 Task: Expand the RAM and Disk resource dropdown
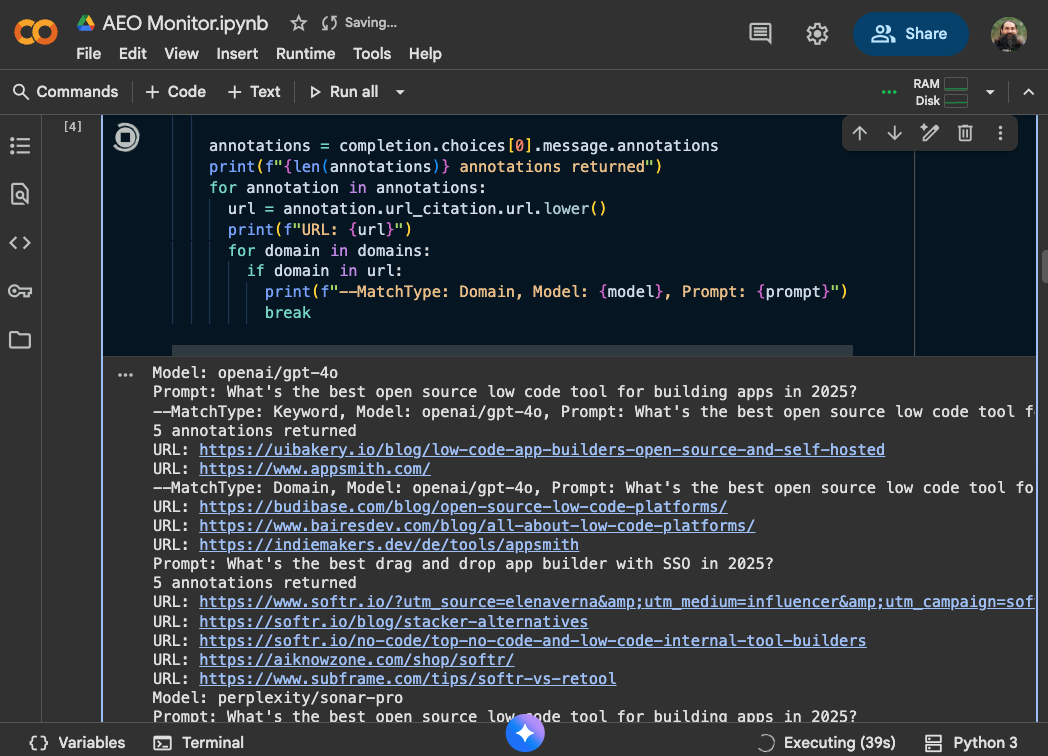click(x=989, y=91)
